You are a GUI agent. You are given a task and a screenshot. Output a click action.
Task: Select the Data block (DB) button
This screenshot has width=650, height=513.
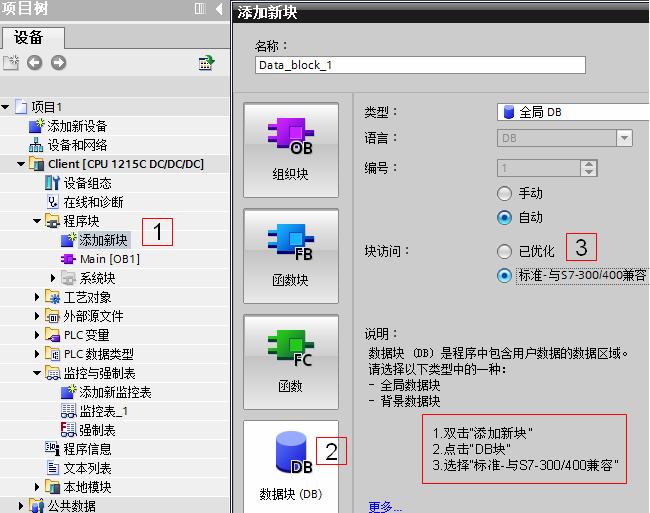291,467
